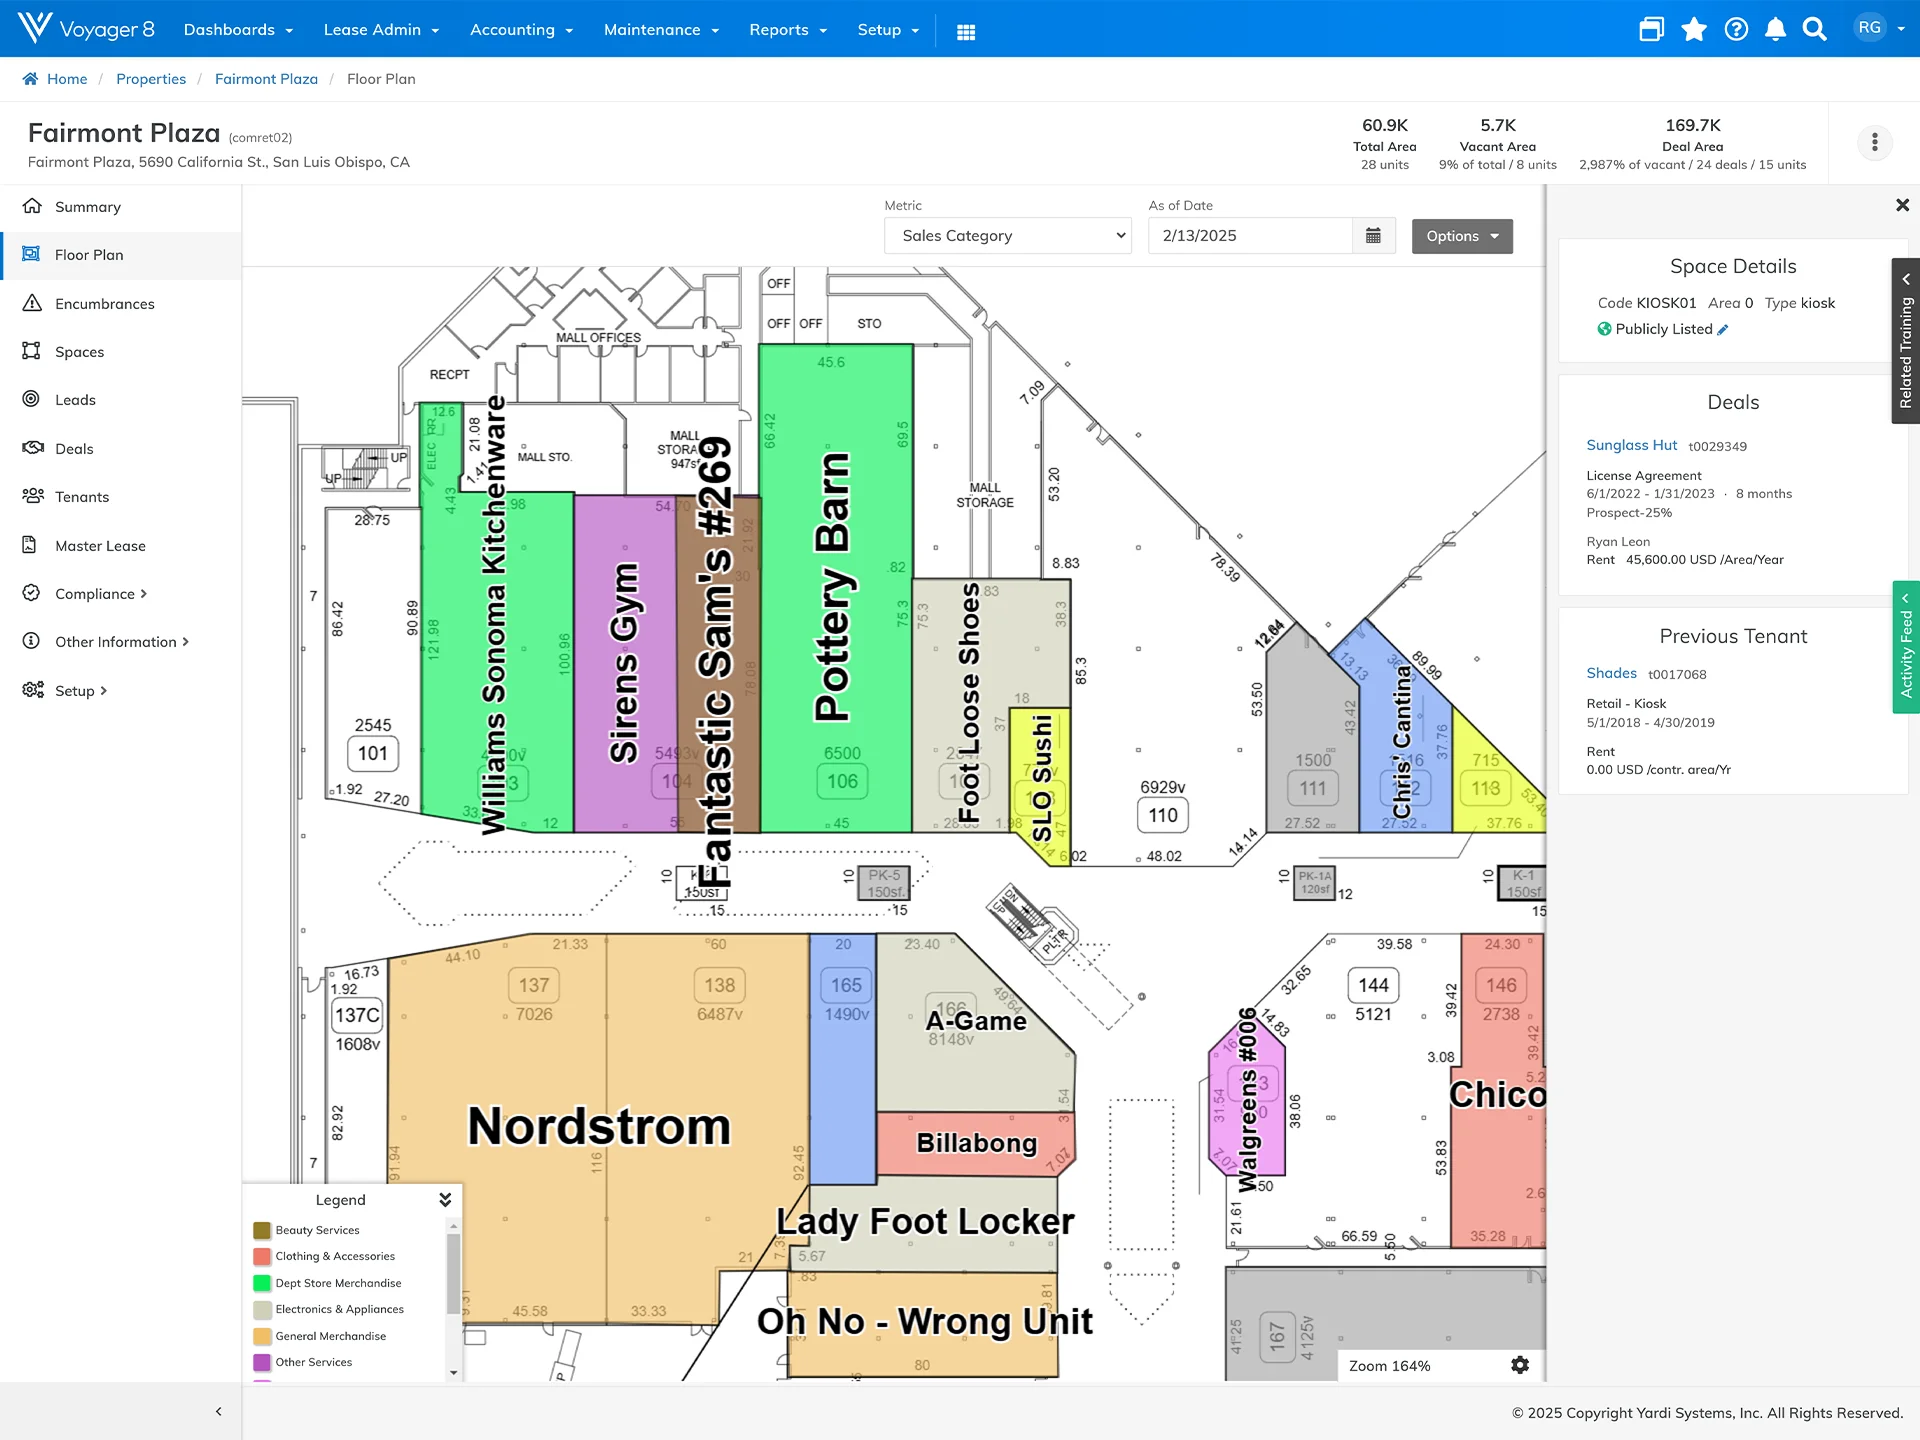Select Spaces in the left sidebar
Image resolution: width=1920 pixels, height=1440 pixels.
click(79, 351)
